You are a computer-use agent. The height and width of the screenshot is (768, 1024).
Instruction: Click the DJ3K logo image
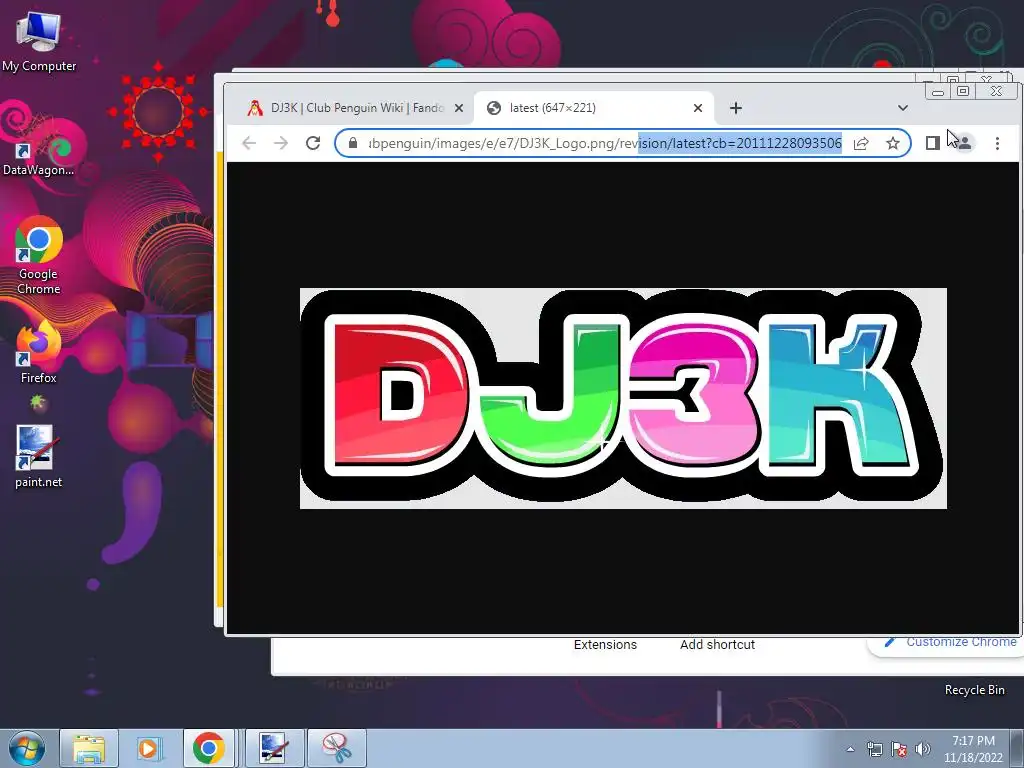[x=623, y=398]
